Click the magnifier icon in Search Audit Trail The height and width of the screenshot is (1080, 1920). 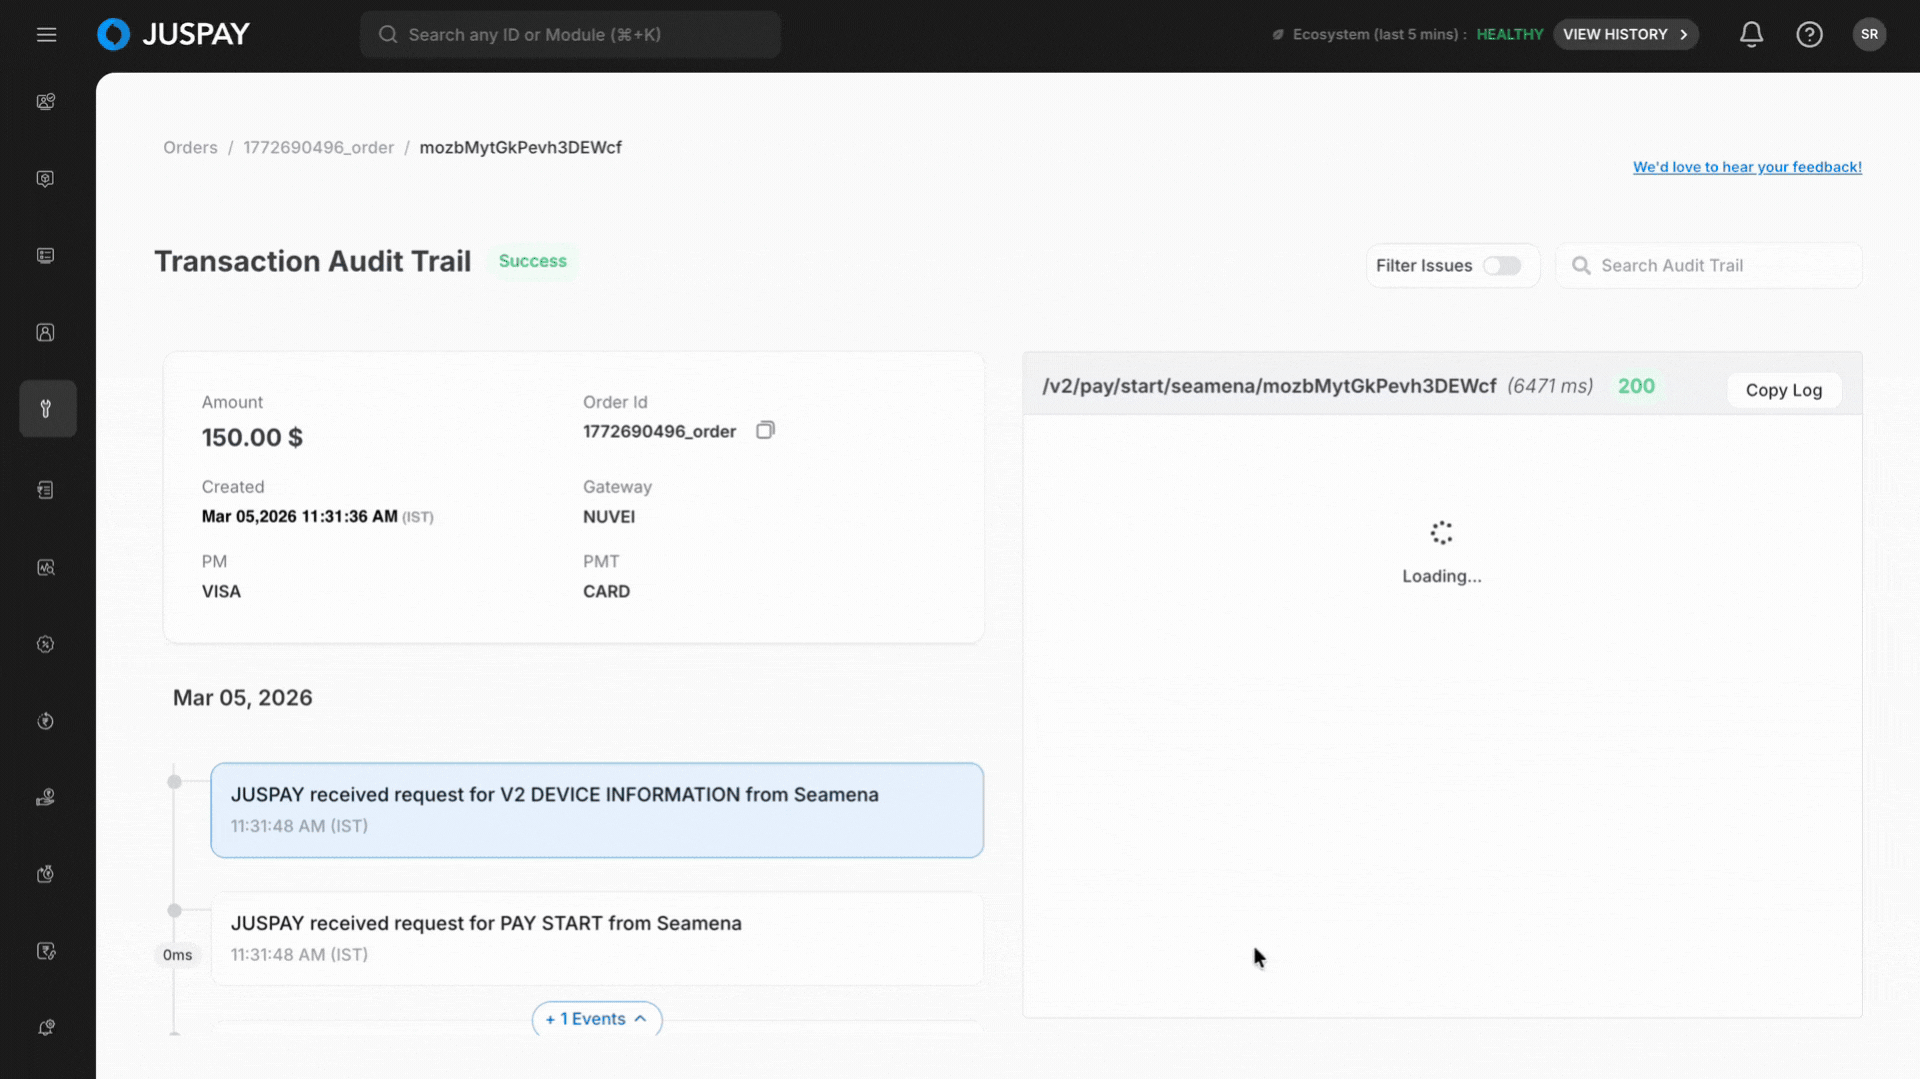[x=1581, y=265]
